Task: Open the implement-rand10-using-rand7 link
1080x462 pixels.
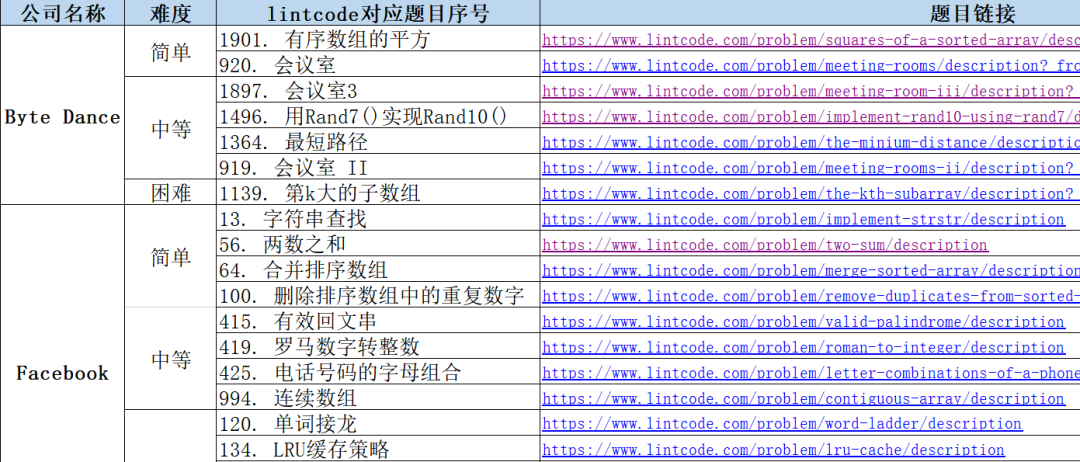Action: point(811,117)
